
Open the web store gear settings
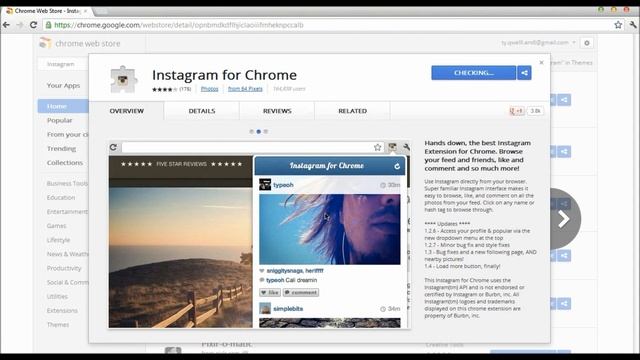tap(587, 43)
